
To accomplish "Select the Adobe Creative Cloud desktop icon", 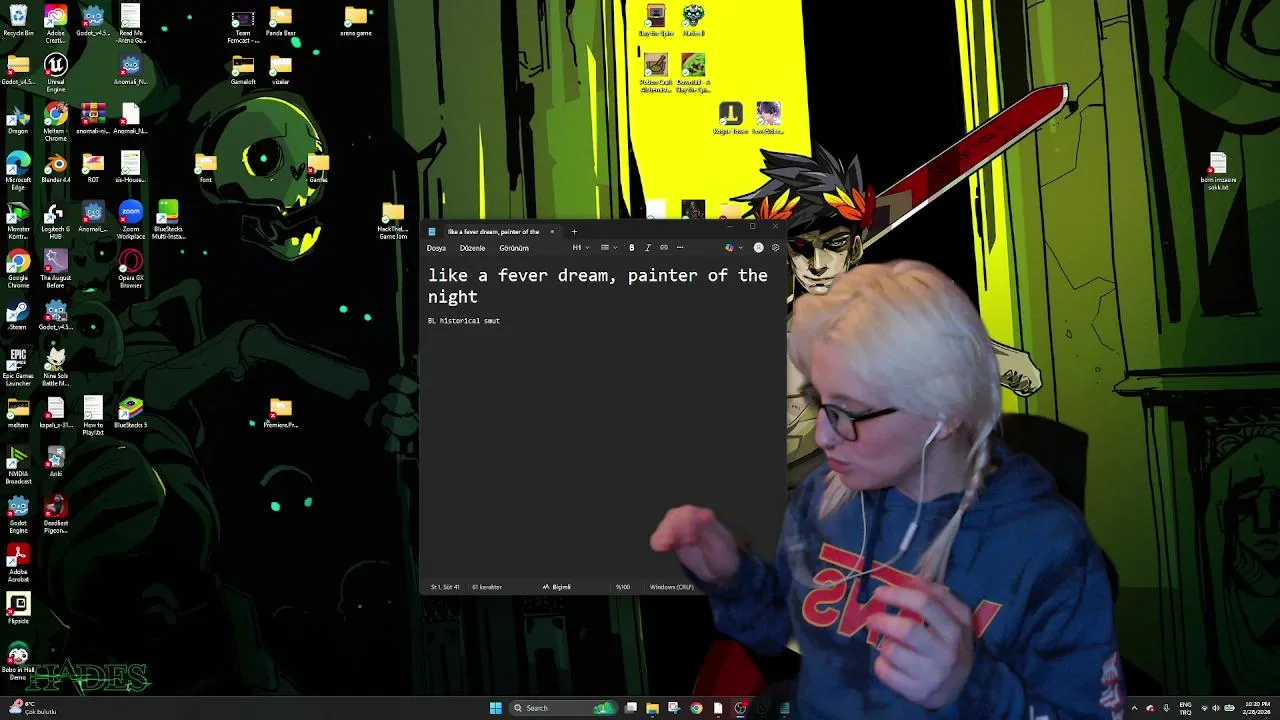I will [x=55, y=24].
